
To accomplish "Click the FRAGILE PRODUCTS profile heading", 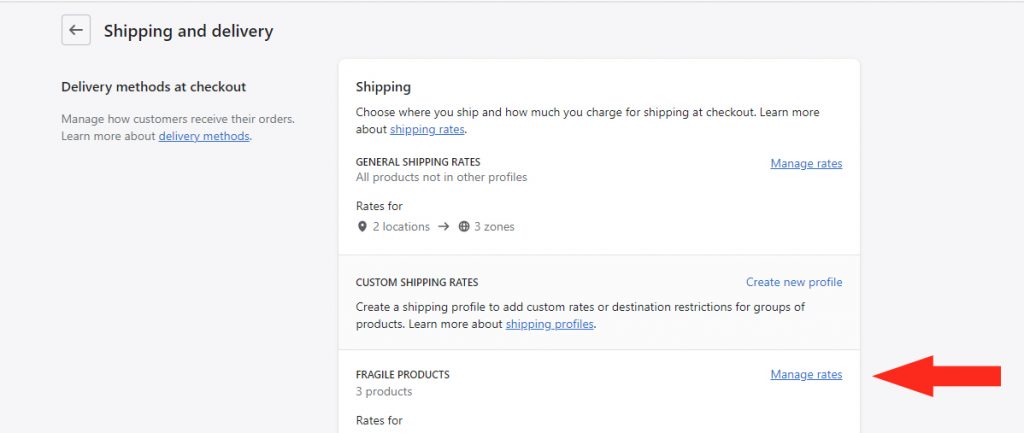I will click(402, 375).
